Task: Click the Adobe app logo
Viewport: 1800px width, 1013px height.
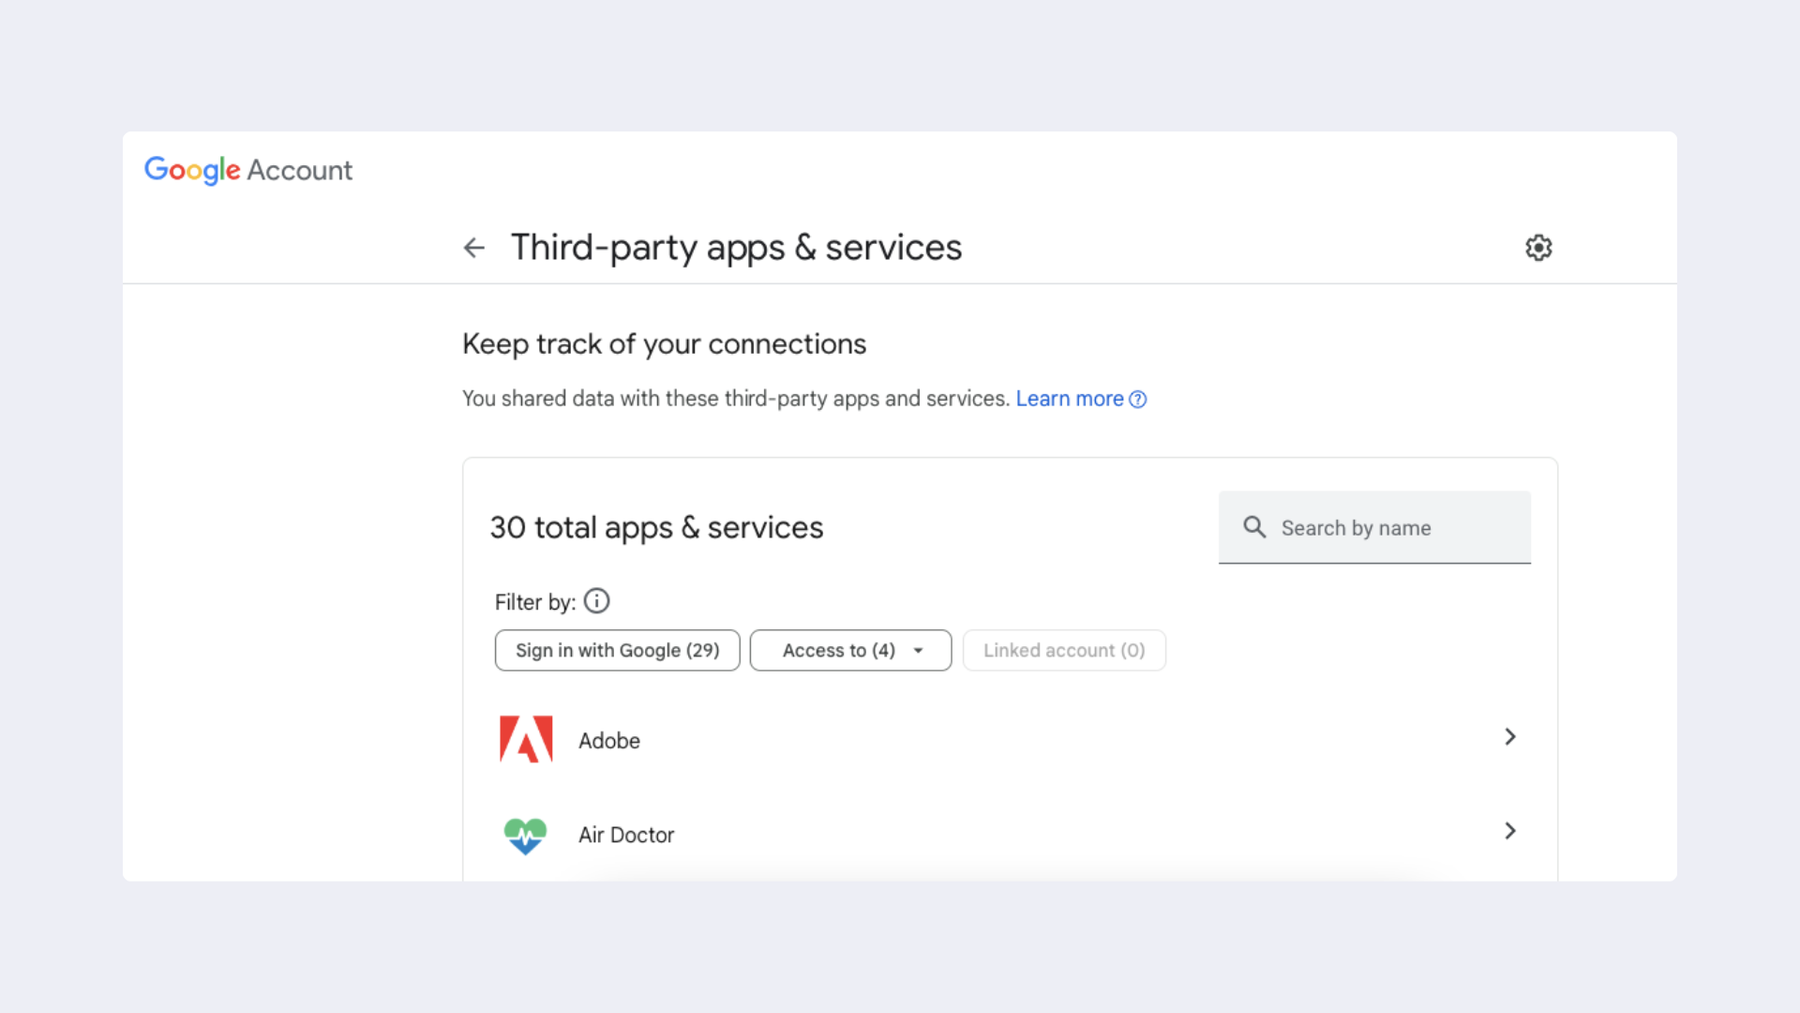Action: click(526, 740)
